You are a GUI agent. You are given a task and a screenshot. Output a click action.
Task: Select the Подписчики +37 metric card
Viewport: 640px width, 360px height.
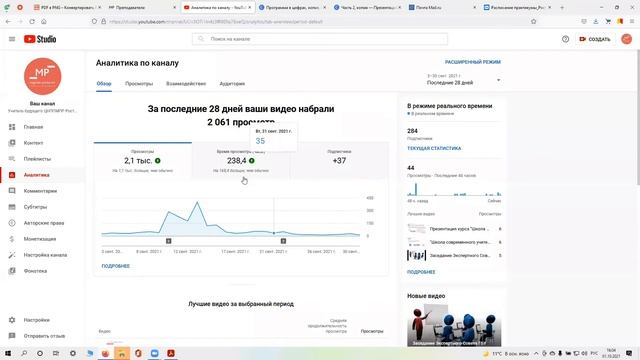339,161
